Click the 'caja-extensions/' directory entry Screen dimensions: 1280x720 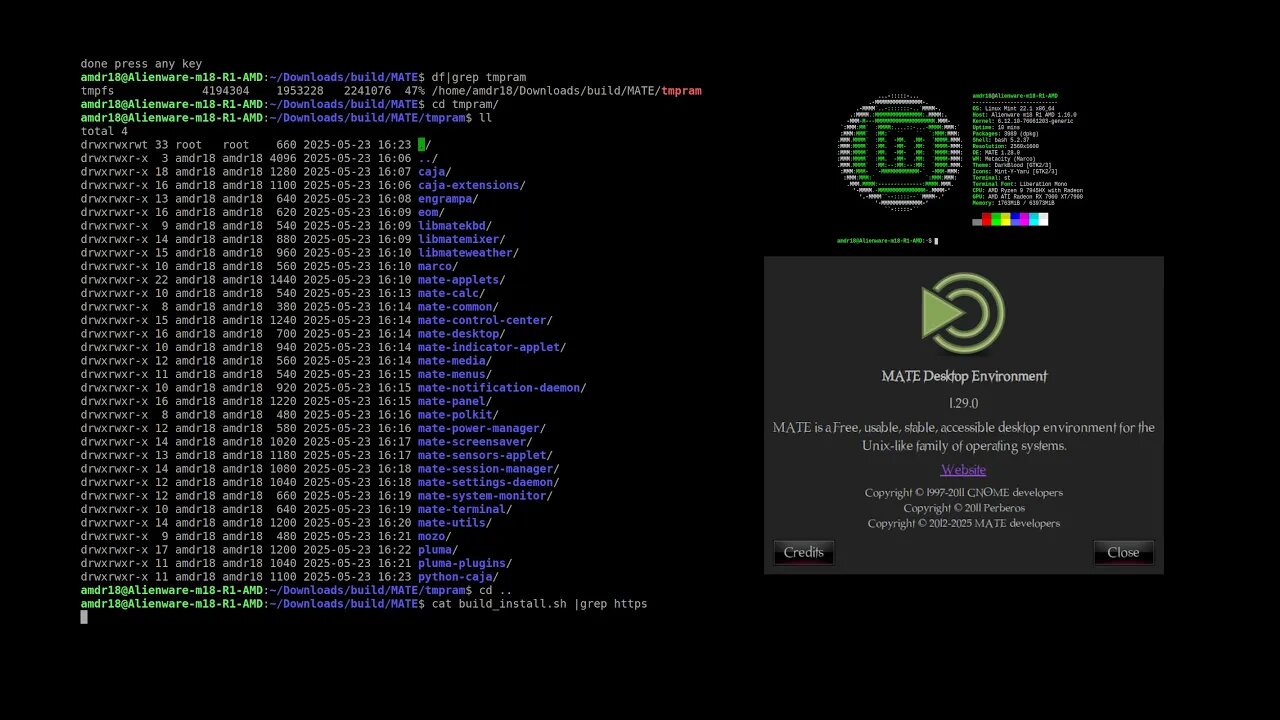pos(471,185)
